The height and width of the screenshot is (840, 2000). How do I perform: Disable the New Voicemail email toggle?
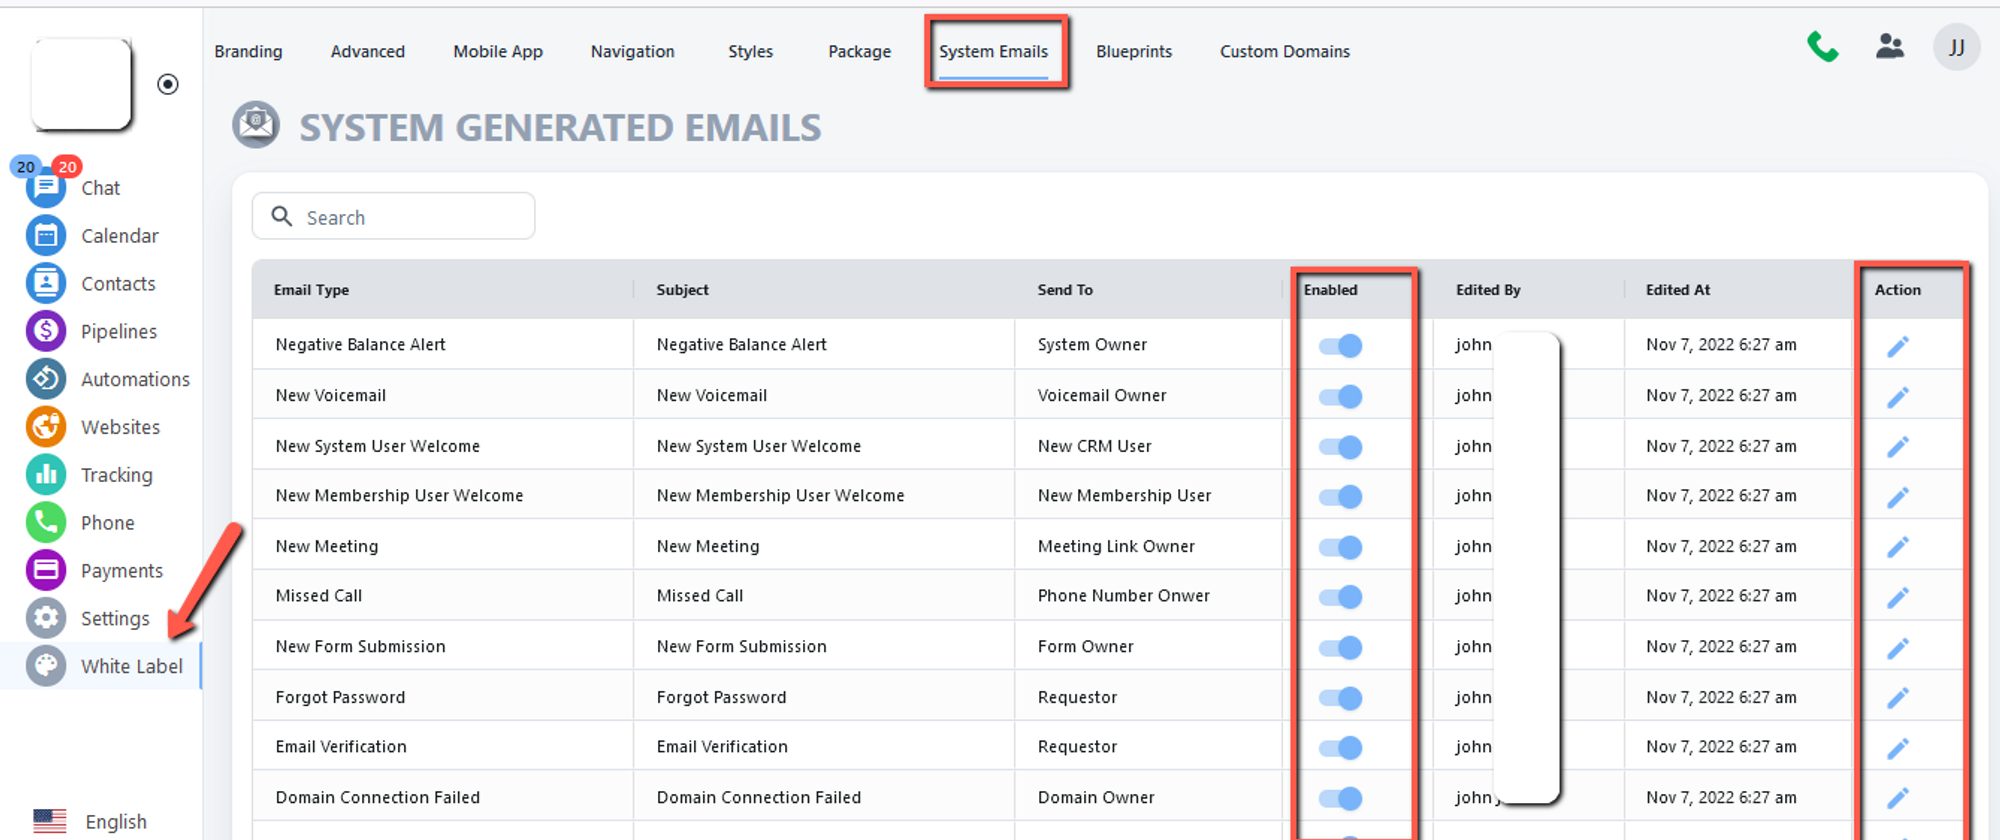click(1340, 397)
